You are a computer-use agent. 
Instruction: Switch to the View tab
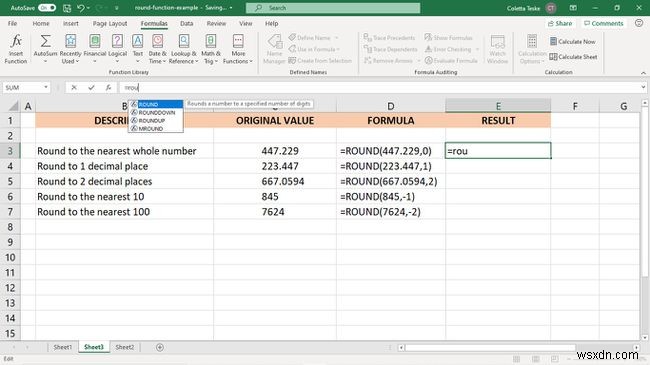[245, 24]
